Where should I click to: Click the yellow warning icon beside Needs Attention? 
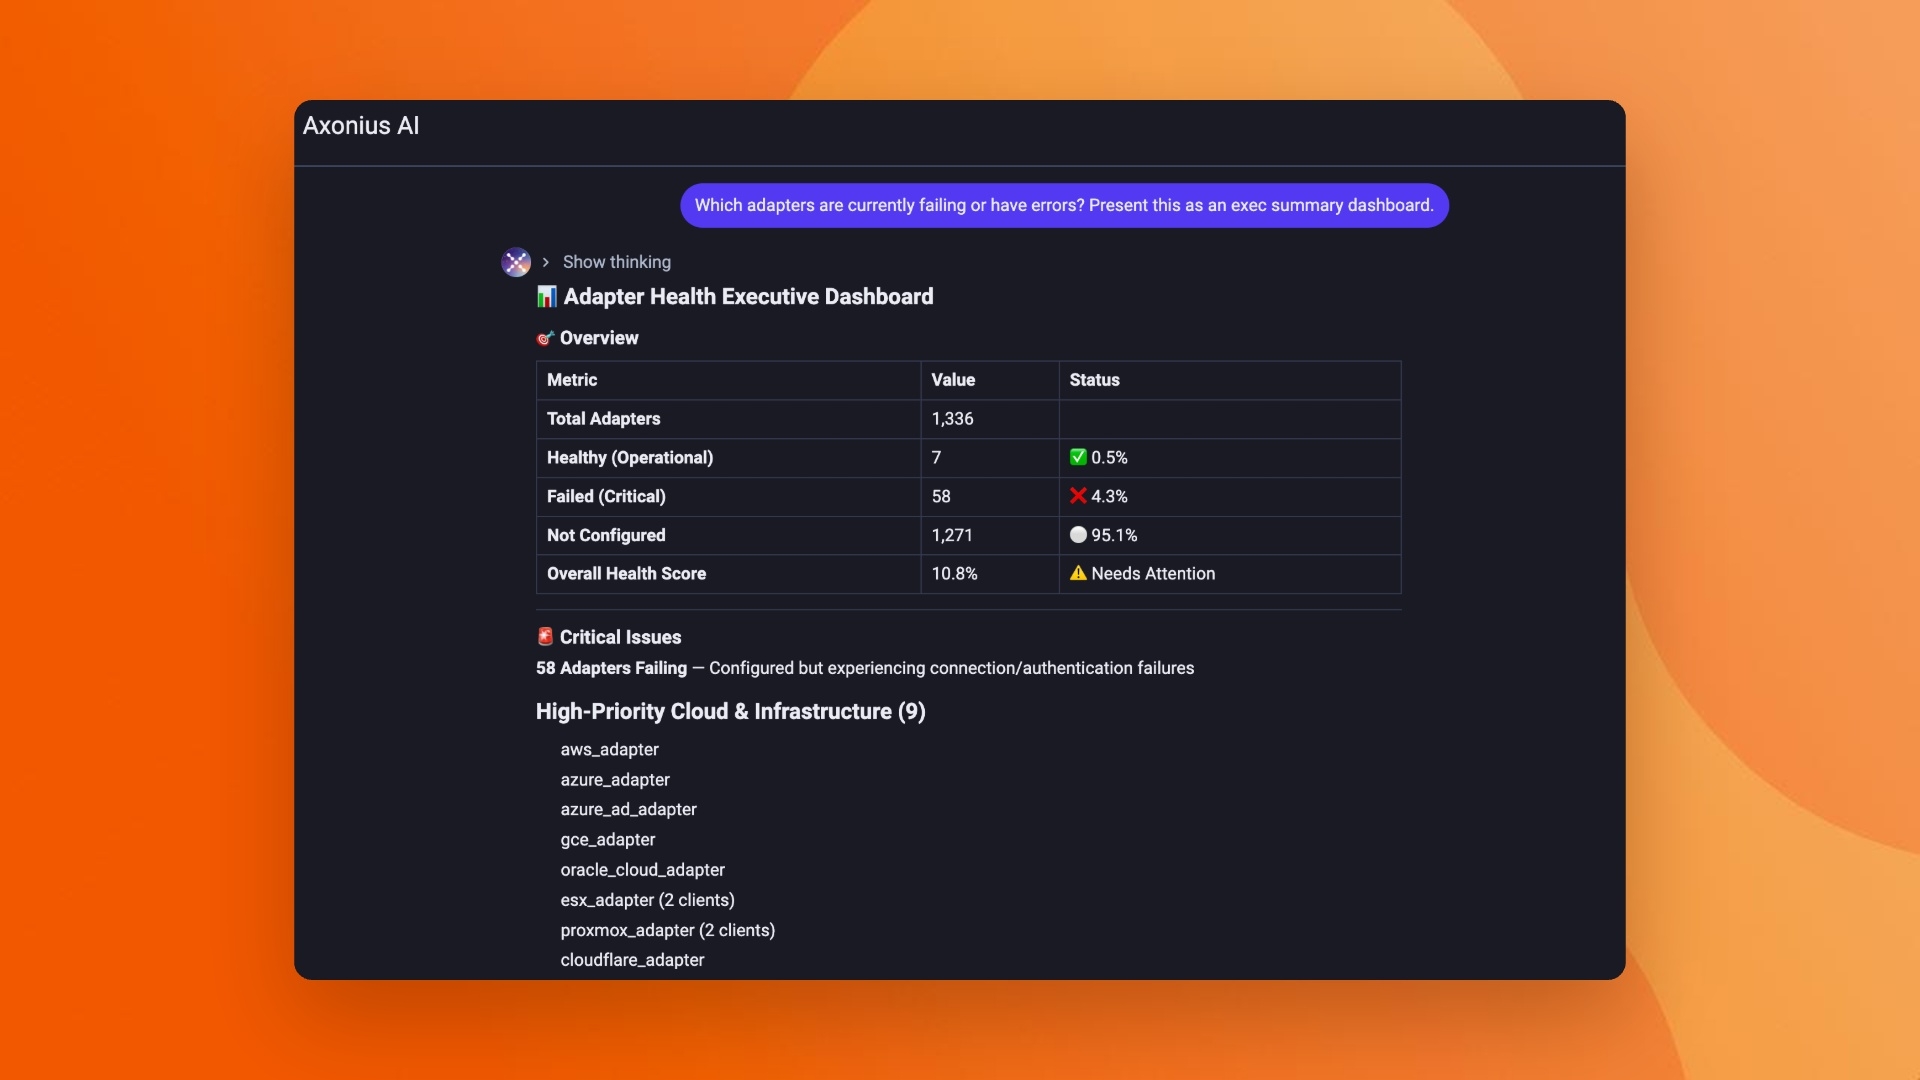1078,573
